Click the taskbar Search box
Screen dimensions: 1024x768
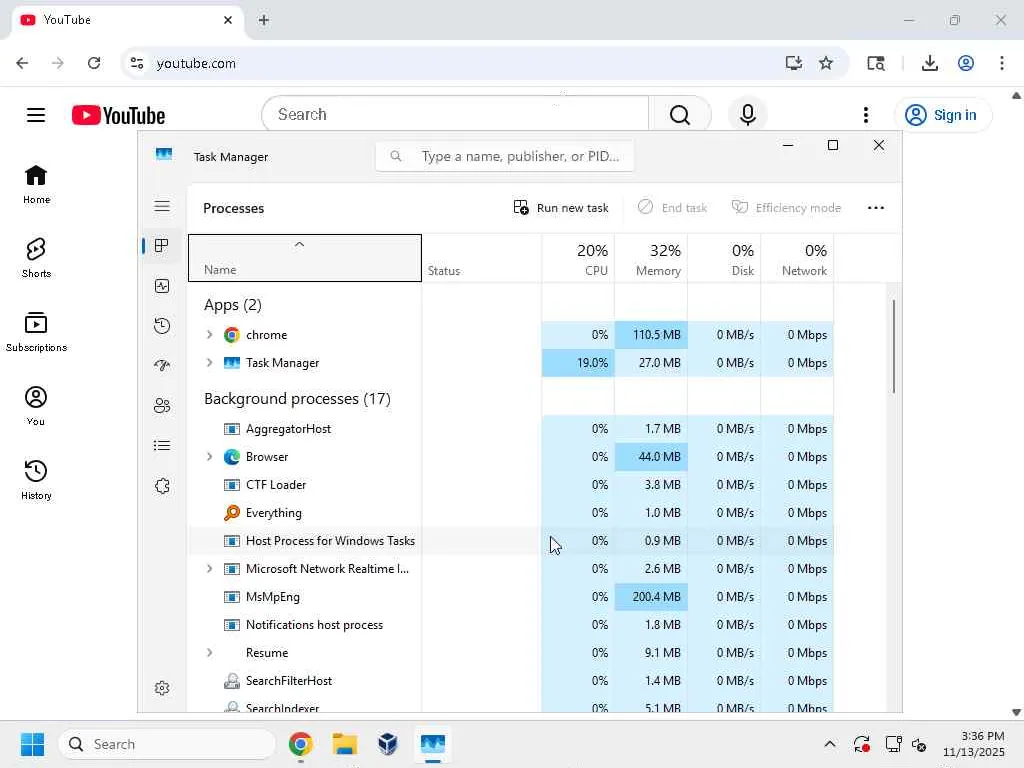[167, 744]
